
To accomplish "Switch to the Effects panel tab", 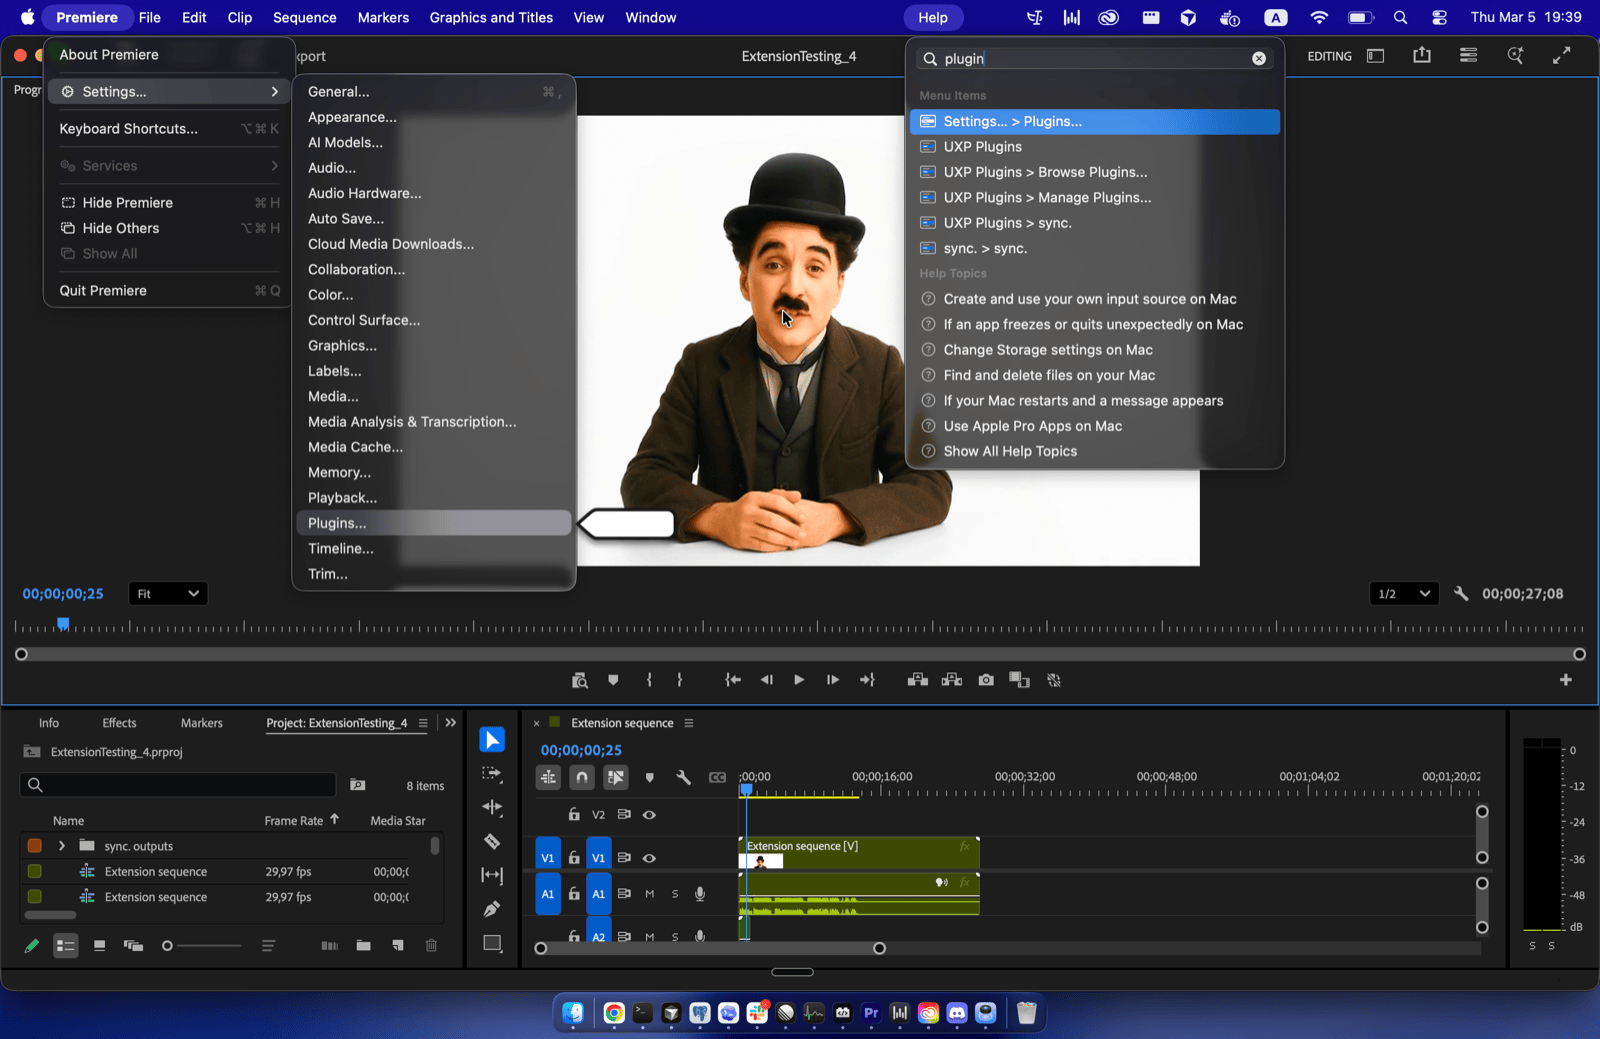I will click(119, 723).
